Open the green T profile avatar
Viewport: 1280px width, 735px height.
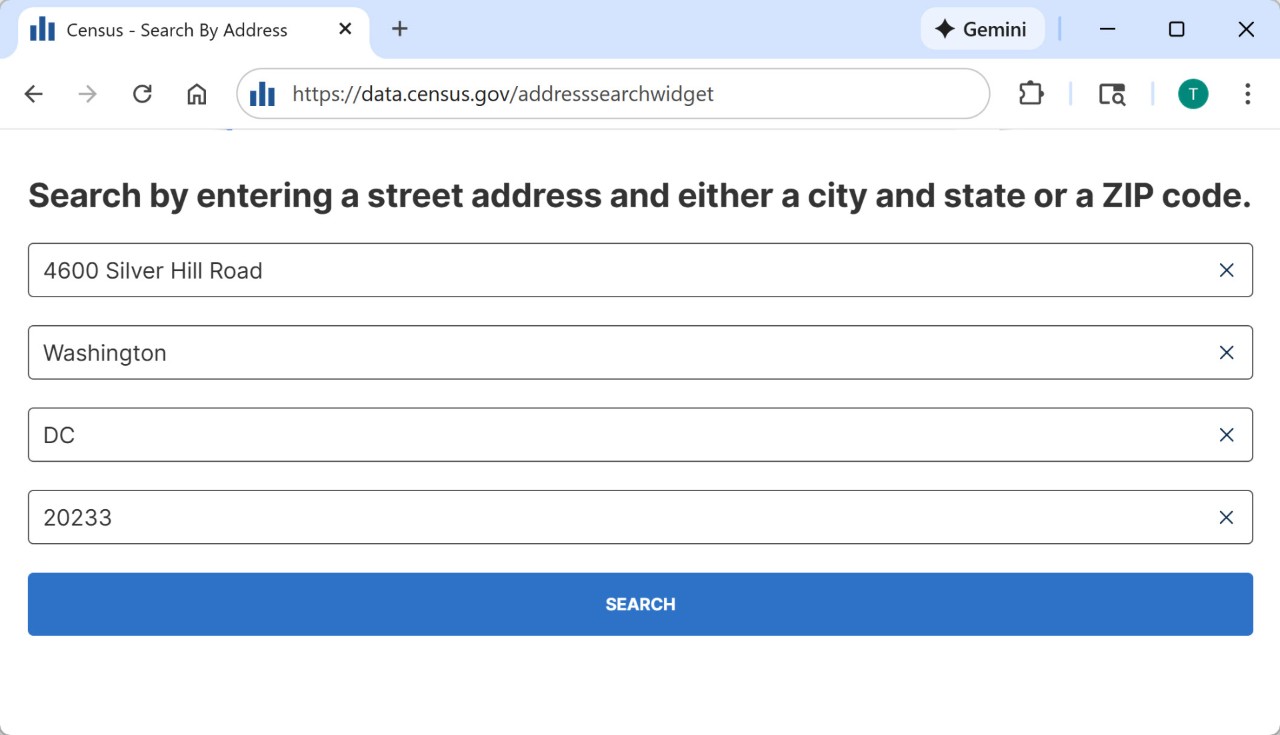coord(1192,94)
